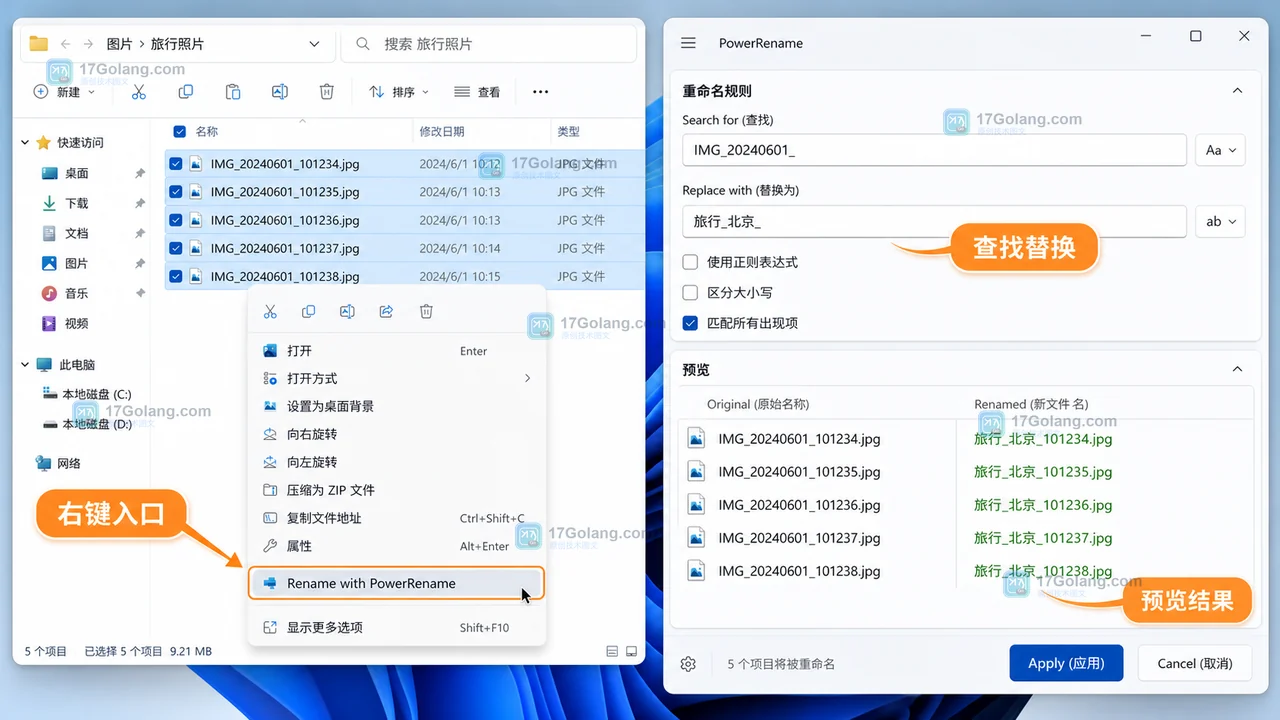The height and width of the screenshot is (720, 1280).
Task: Click the Search for input field
Action: 934,150
